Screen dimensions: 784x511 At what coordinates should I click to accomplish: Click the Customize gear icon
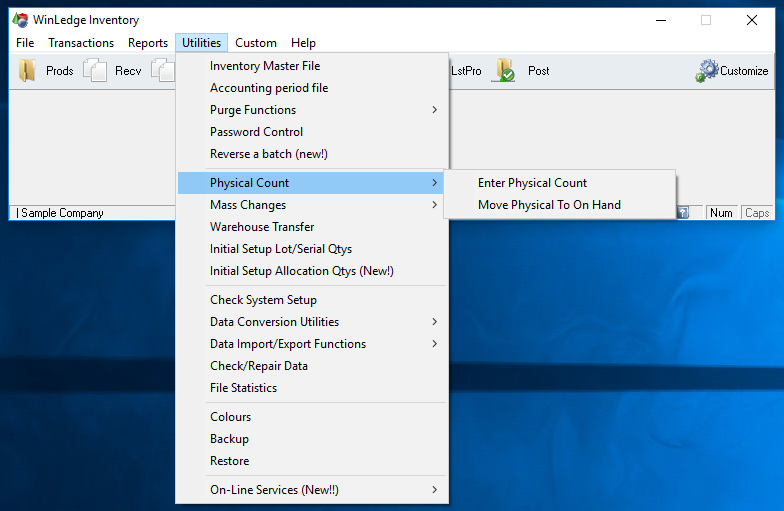click(x=708, y=71)
